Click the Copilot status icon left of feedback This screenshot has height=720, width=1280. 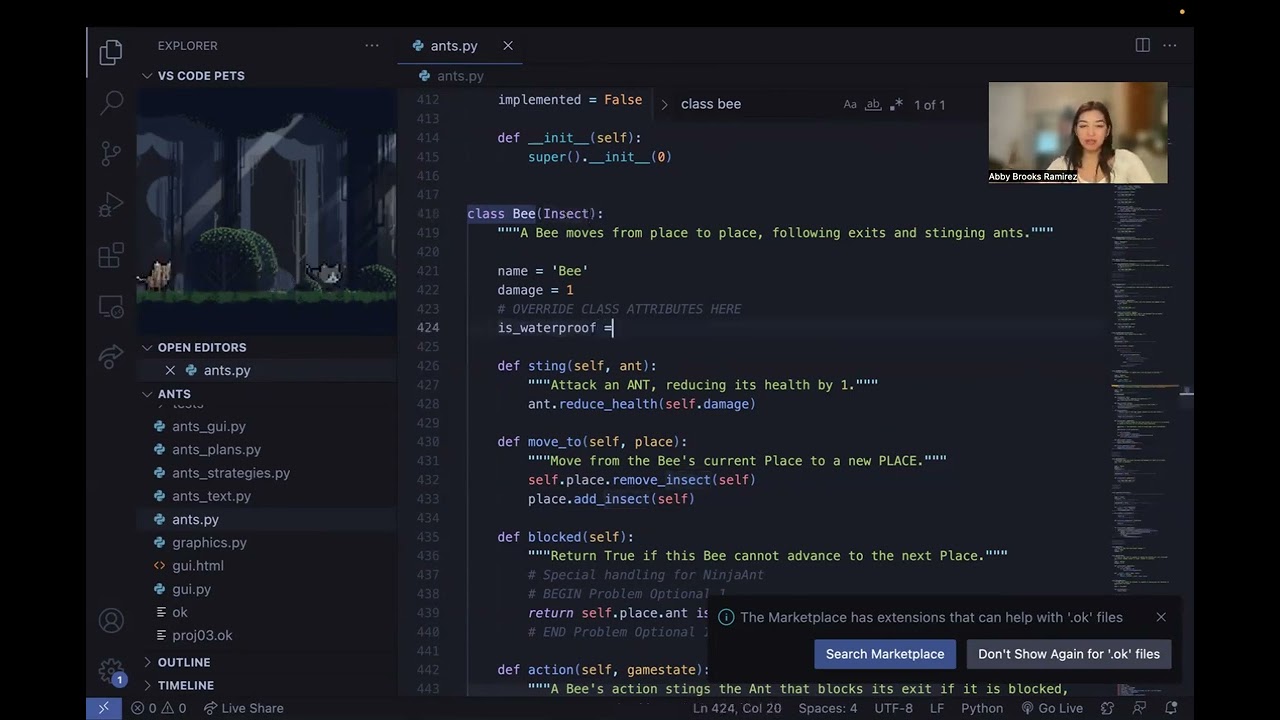click(1107, 708)
